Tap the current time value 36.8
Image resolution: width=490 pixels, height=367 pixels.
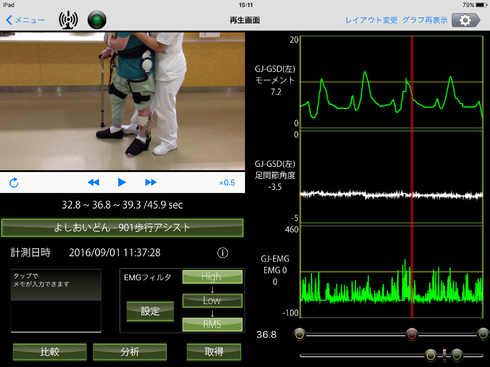point(266,334)
